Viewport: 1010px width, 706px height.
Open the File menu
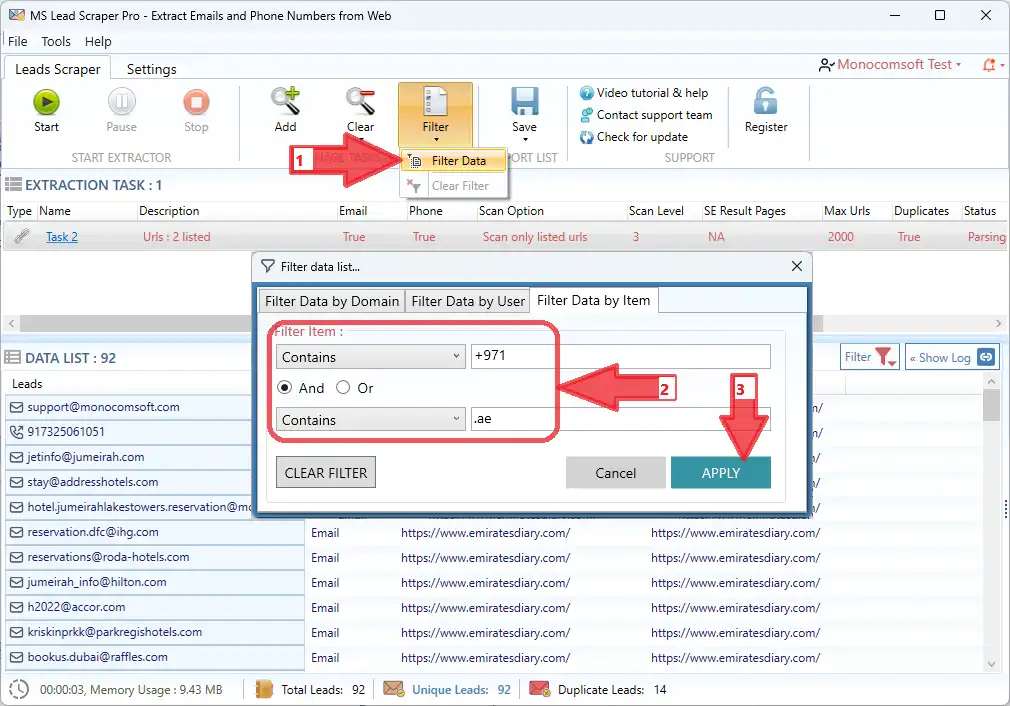(x=17, y=41)
